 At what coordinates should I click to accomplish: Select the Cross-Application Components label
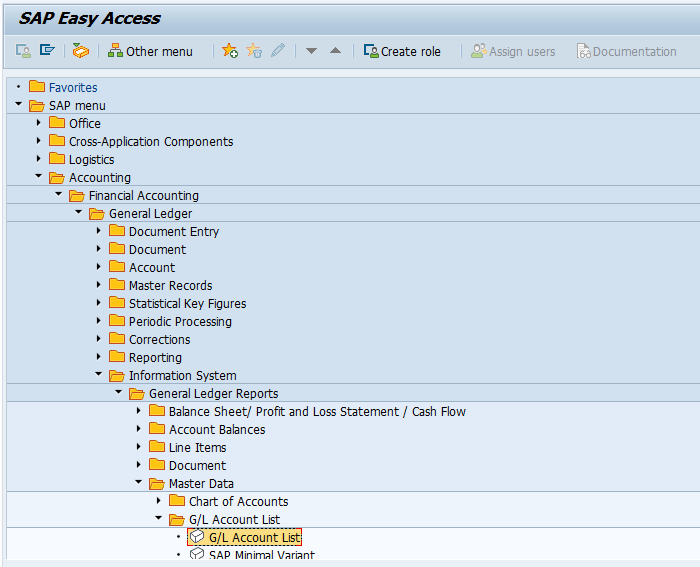(151, 142)
